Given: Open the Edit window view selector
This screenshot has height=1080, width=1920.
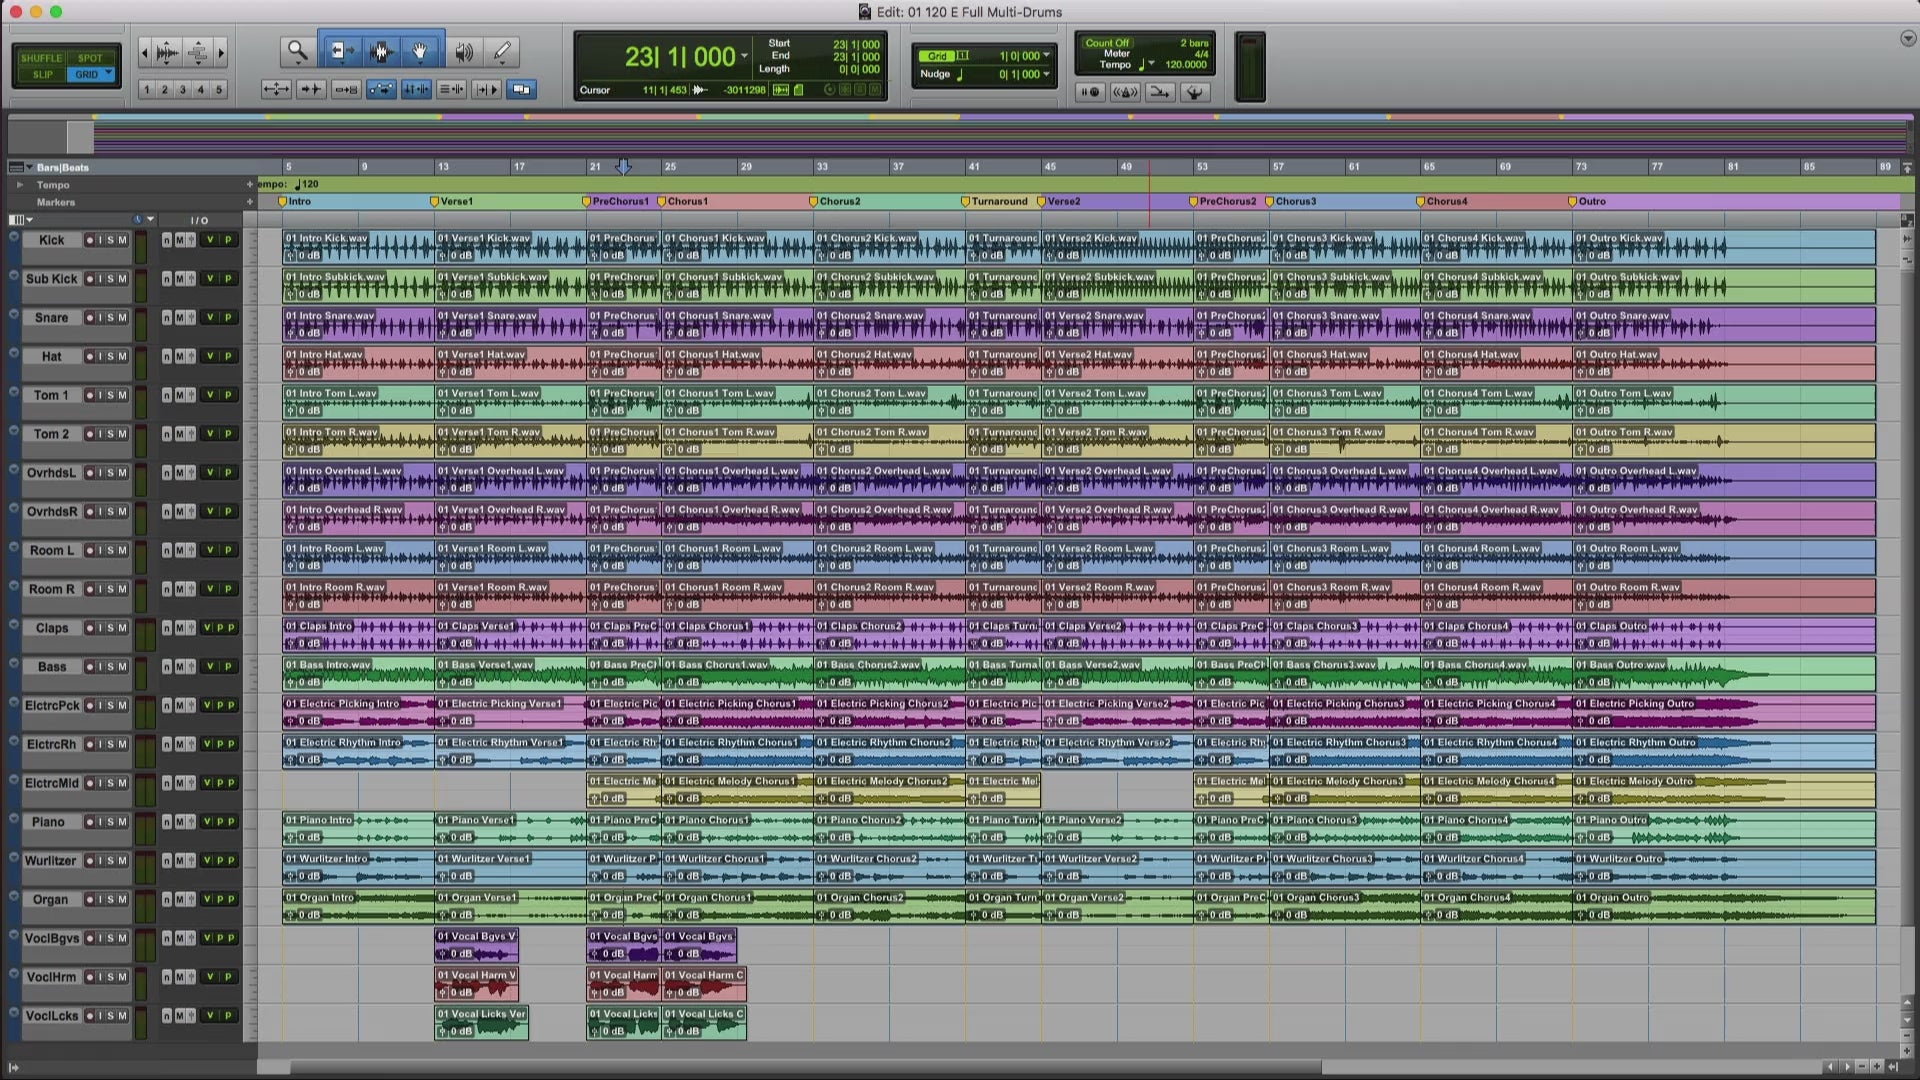Looking at the screenshot, I should 21,219.
